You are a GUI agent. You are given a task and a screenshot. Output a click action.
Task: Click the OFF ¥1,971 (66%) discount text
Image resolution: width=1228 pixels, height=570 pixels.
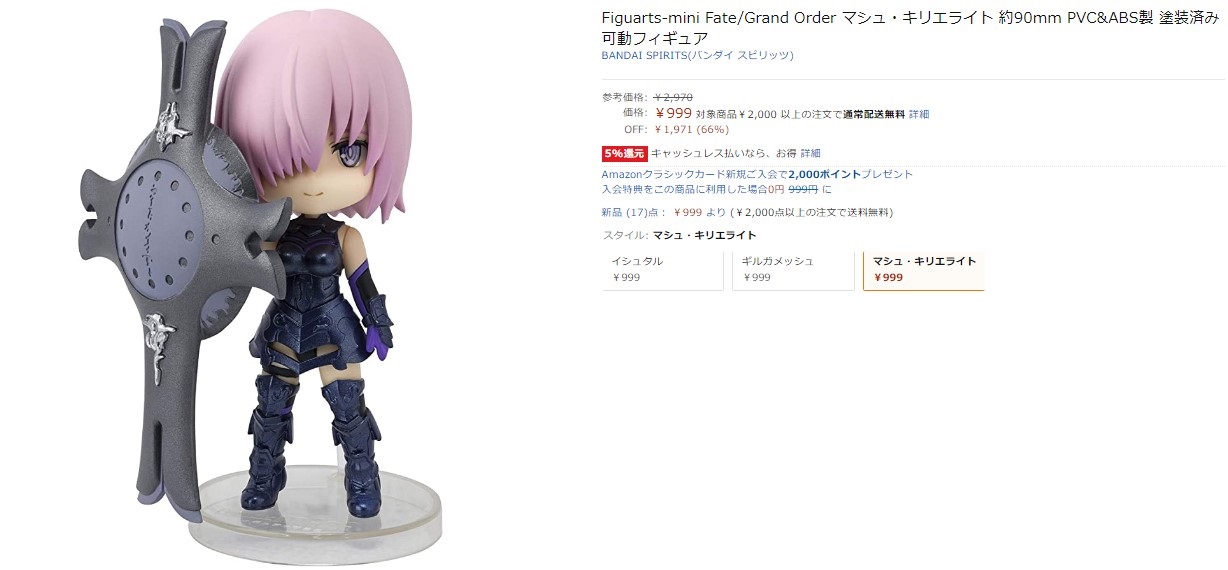point(676,129)
